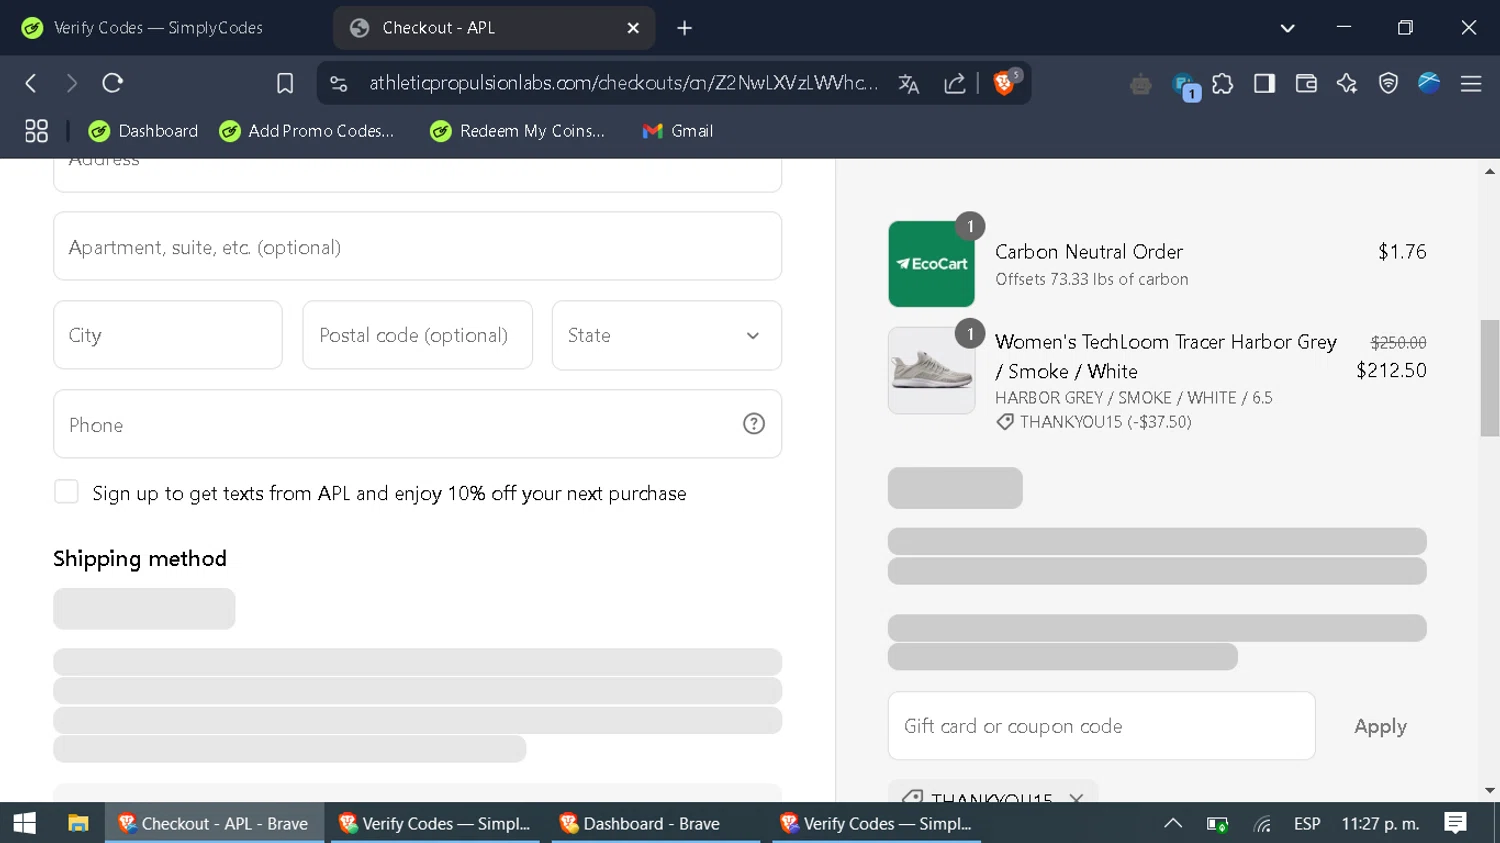This screenshot has width=1500, height=843.
Task: Open the apps grid in bookmarks bar
Action: pos(36,131)
